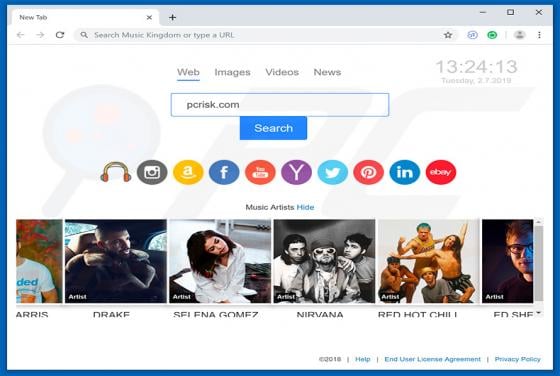The image size is (560, 376).
Task: Open the End User License Agreement link
Action: (x=432, y=359)
